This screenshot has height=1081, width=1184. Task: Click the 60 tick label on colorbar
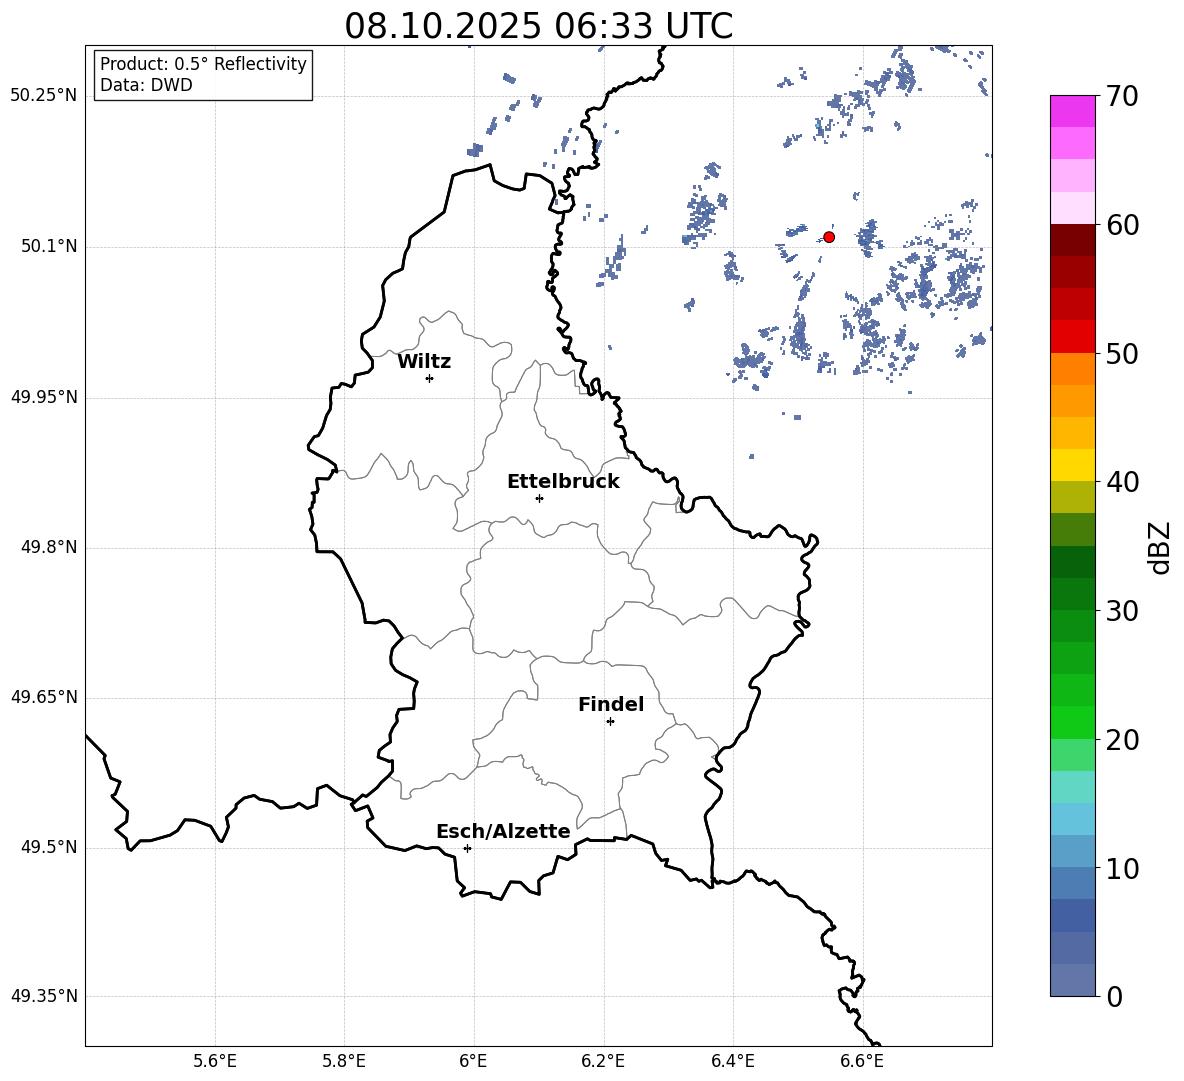[1122, 225]
